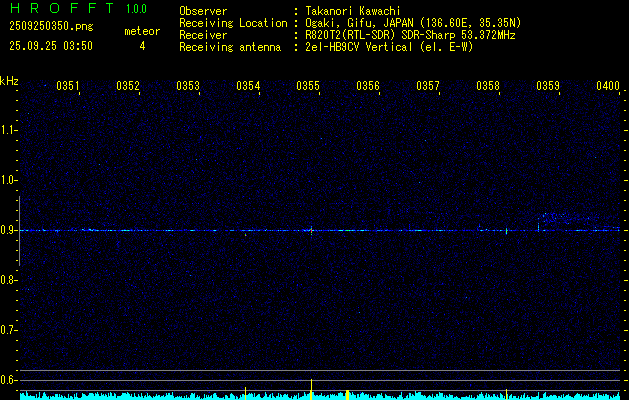This screenshot has width=629, height=400.
Task: Click the meteor count value 4
Action: coord(142,46)
